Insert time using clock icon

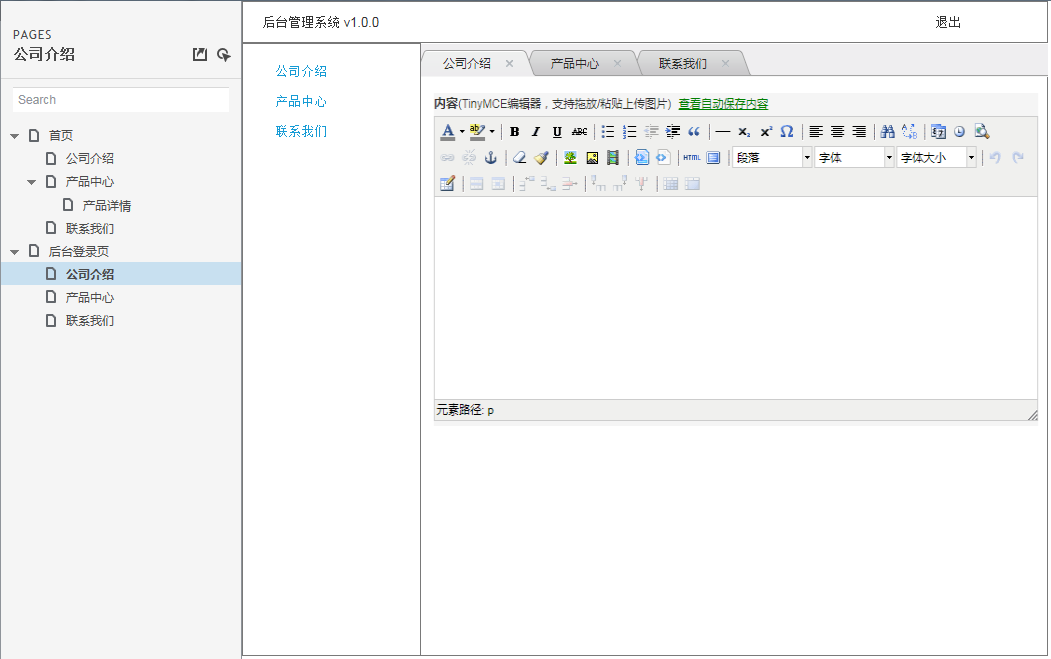pyautogui.click(x=960, y=131)
